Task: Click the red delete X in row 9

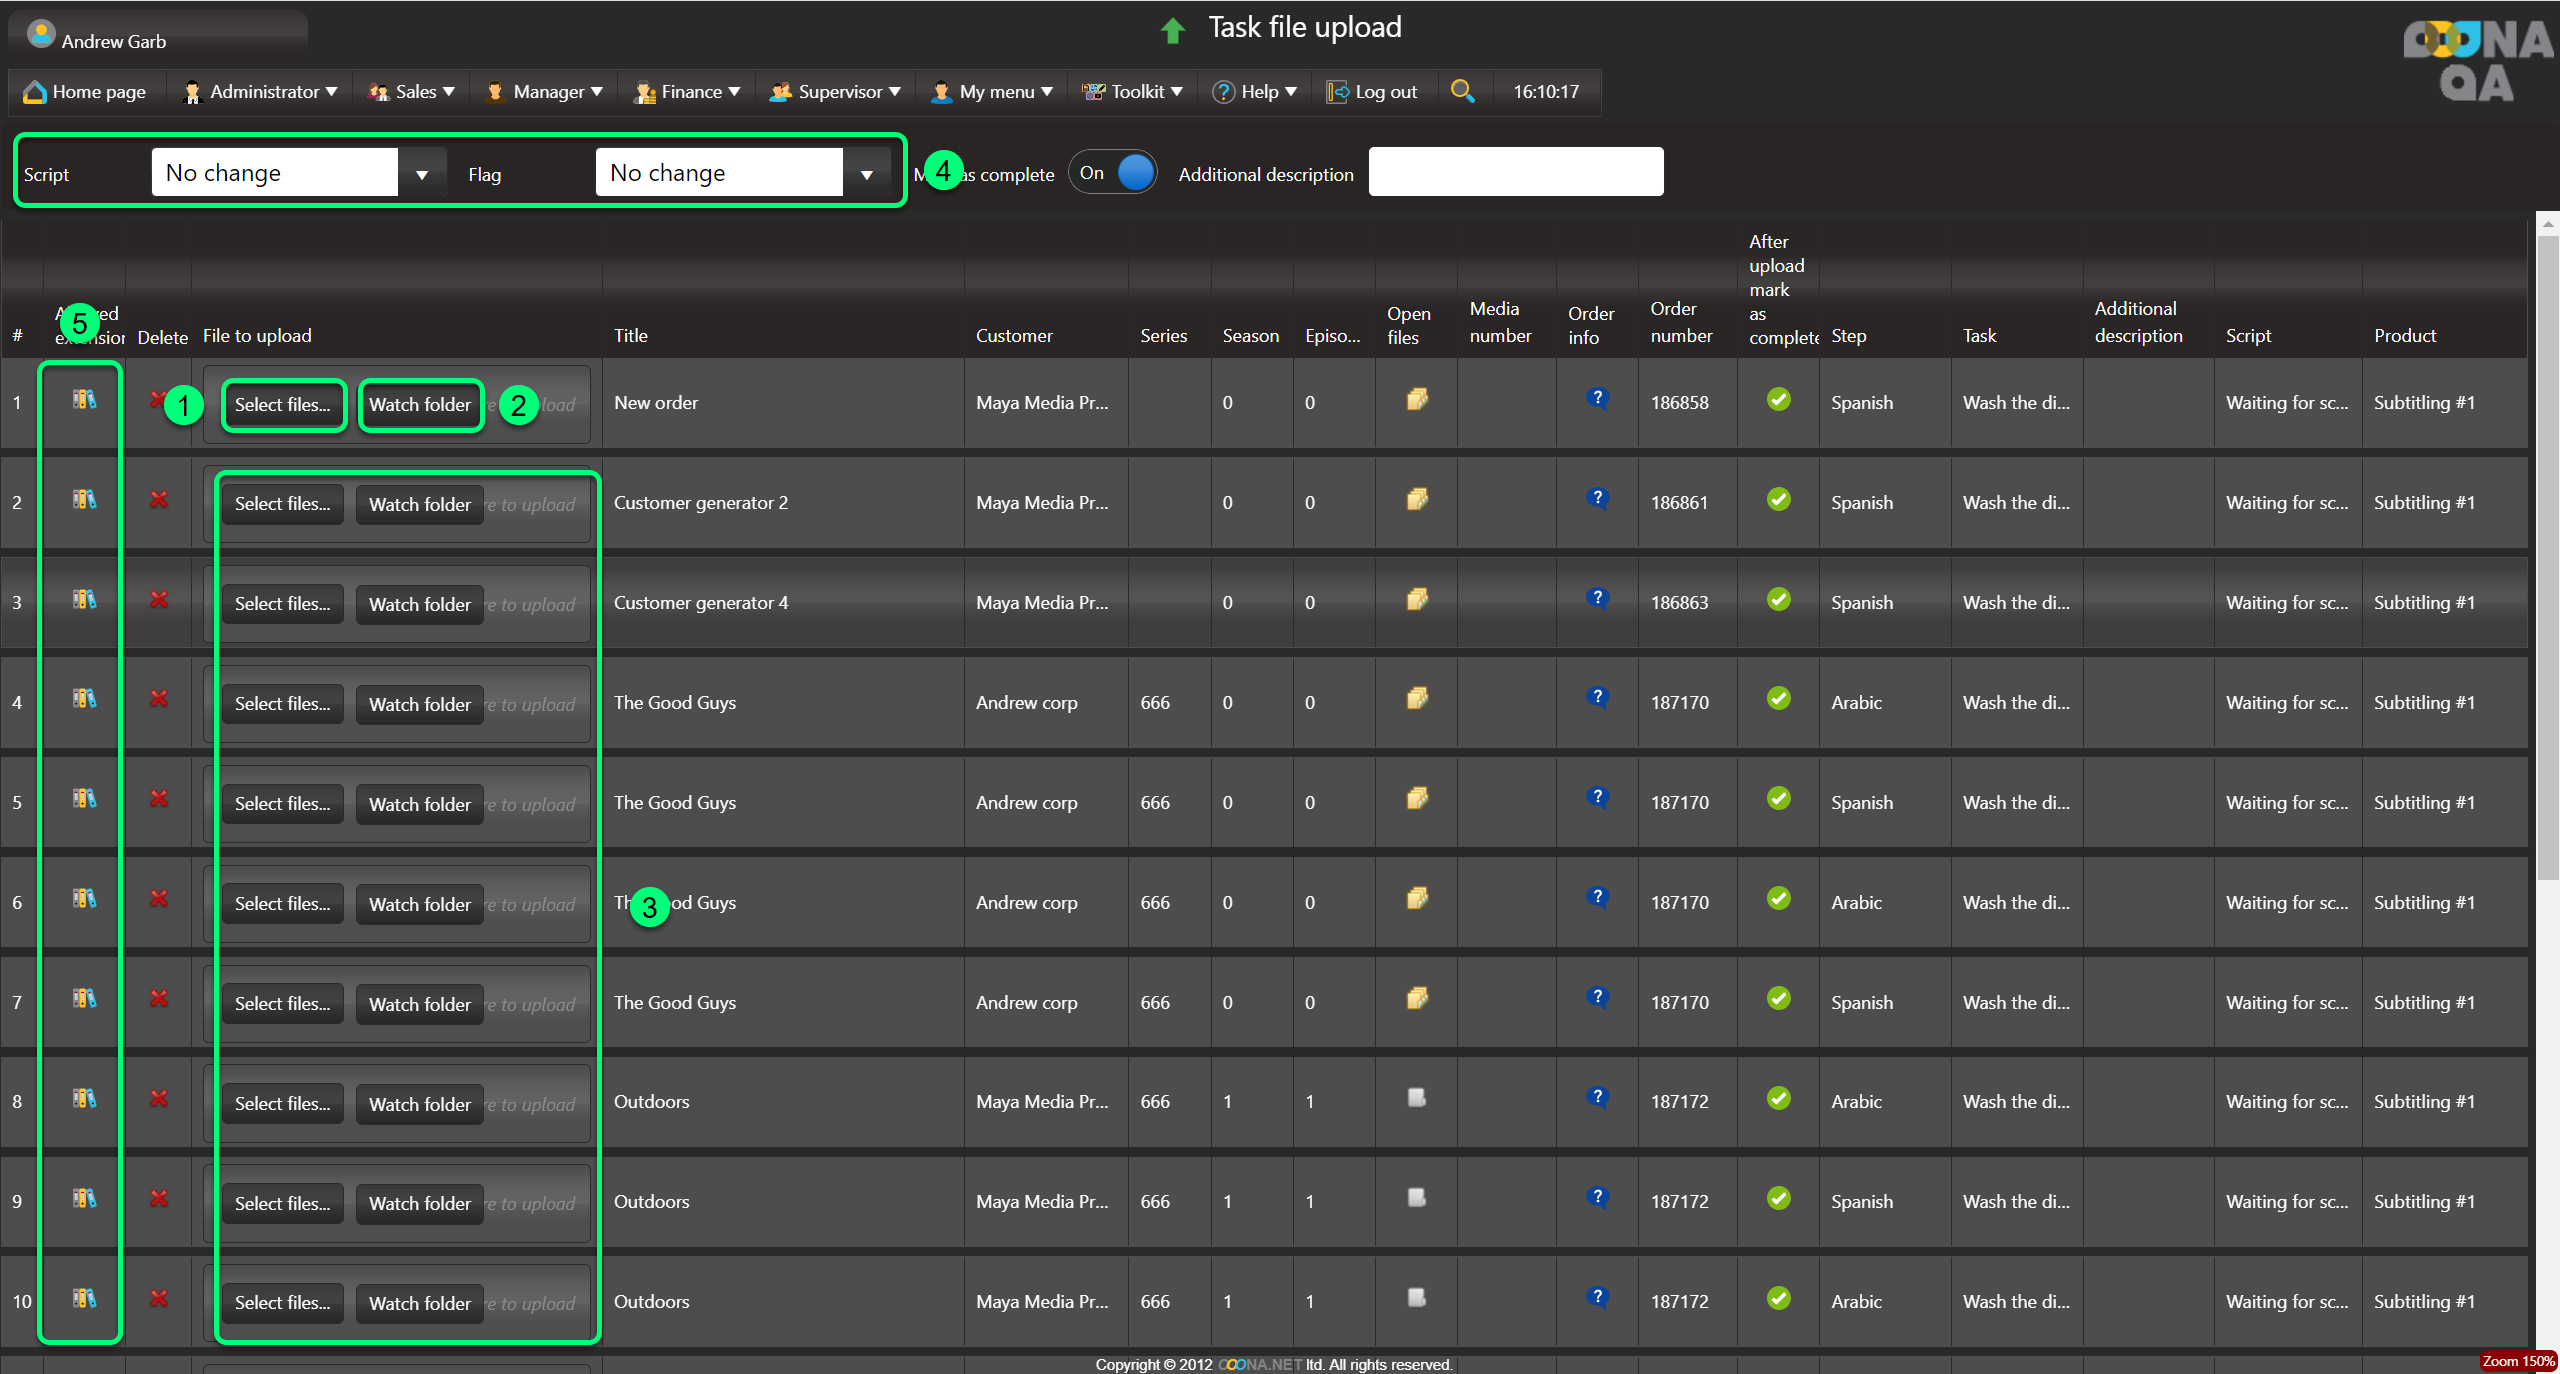Action: click(158, 1198)
